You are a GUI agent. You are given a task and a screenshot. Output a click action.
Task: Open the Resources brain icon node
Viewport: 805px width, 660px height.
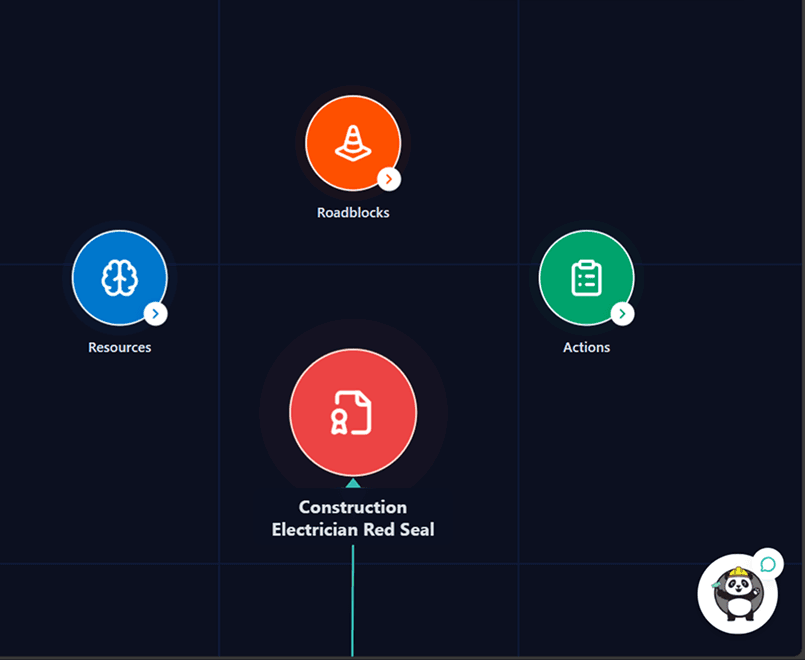(x=119, y=277)
